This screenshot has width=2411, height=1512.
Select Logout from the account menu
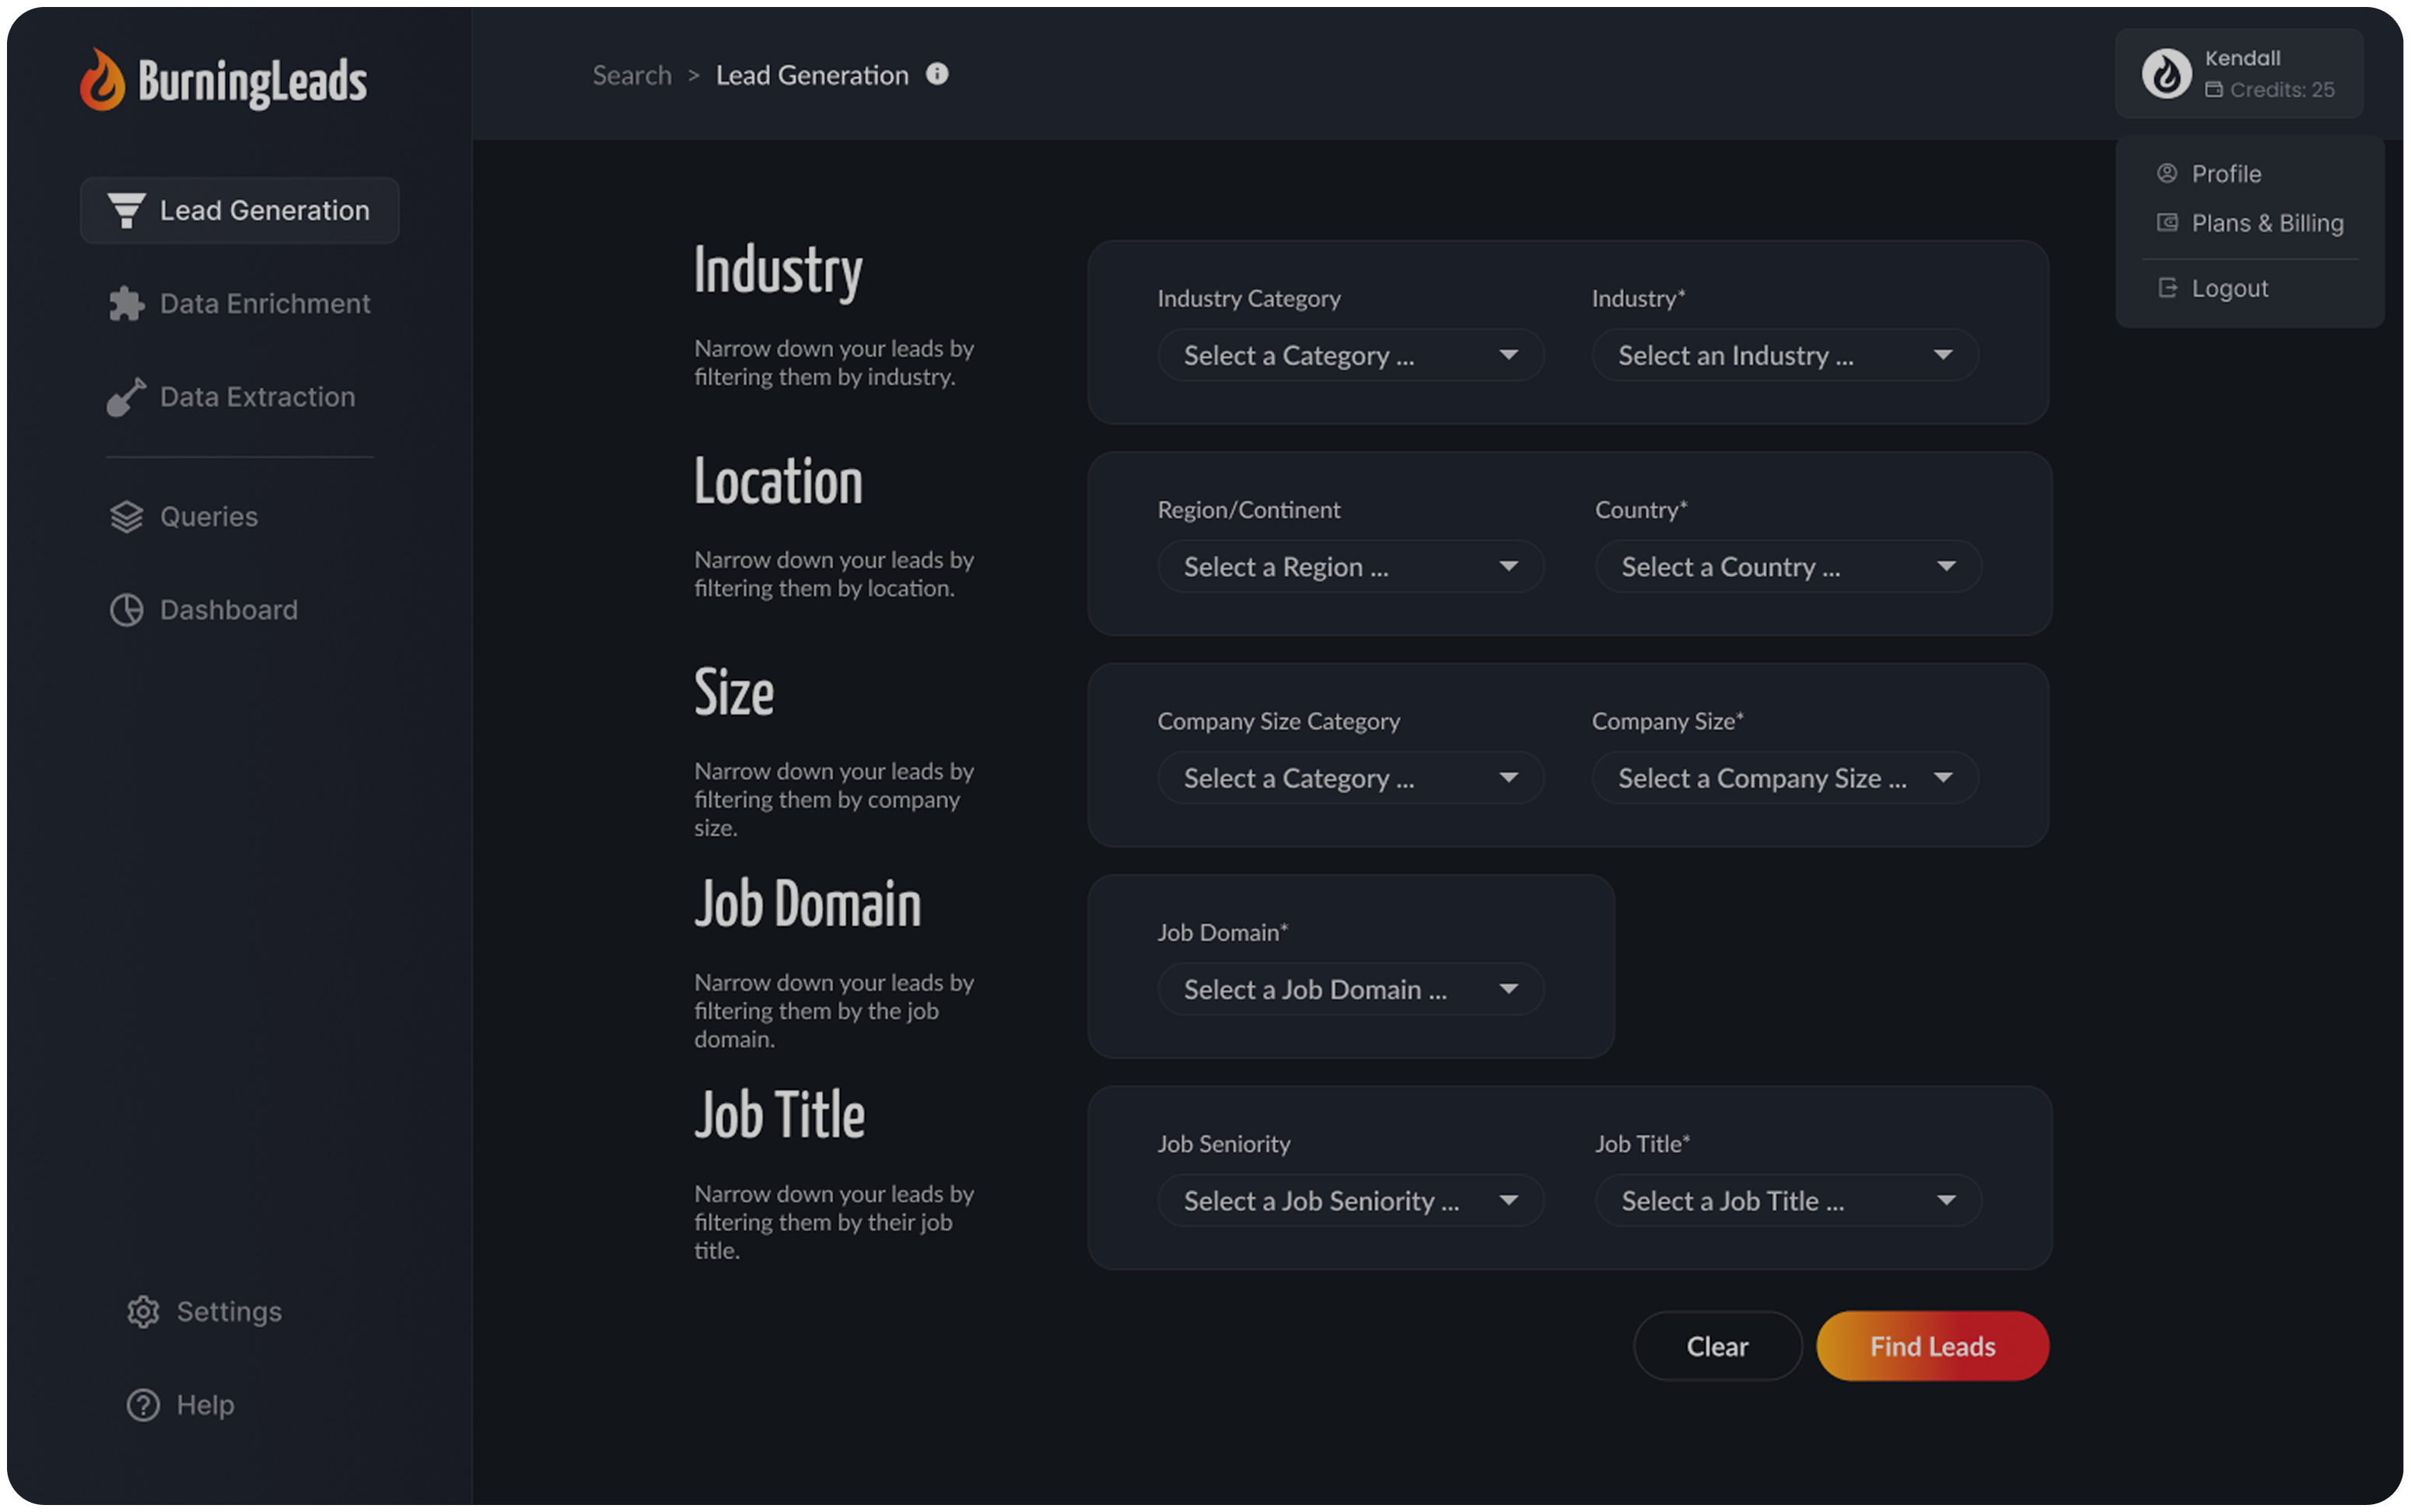click(2229, 288)
